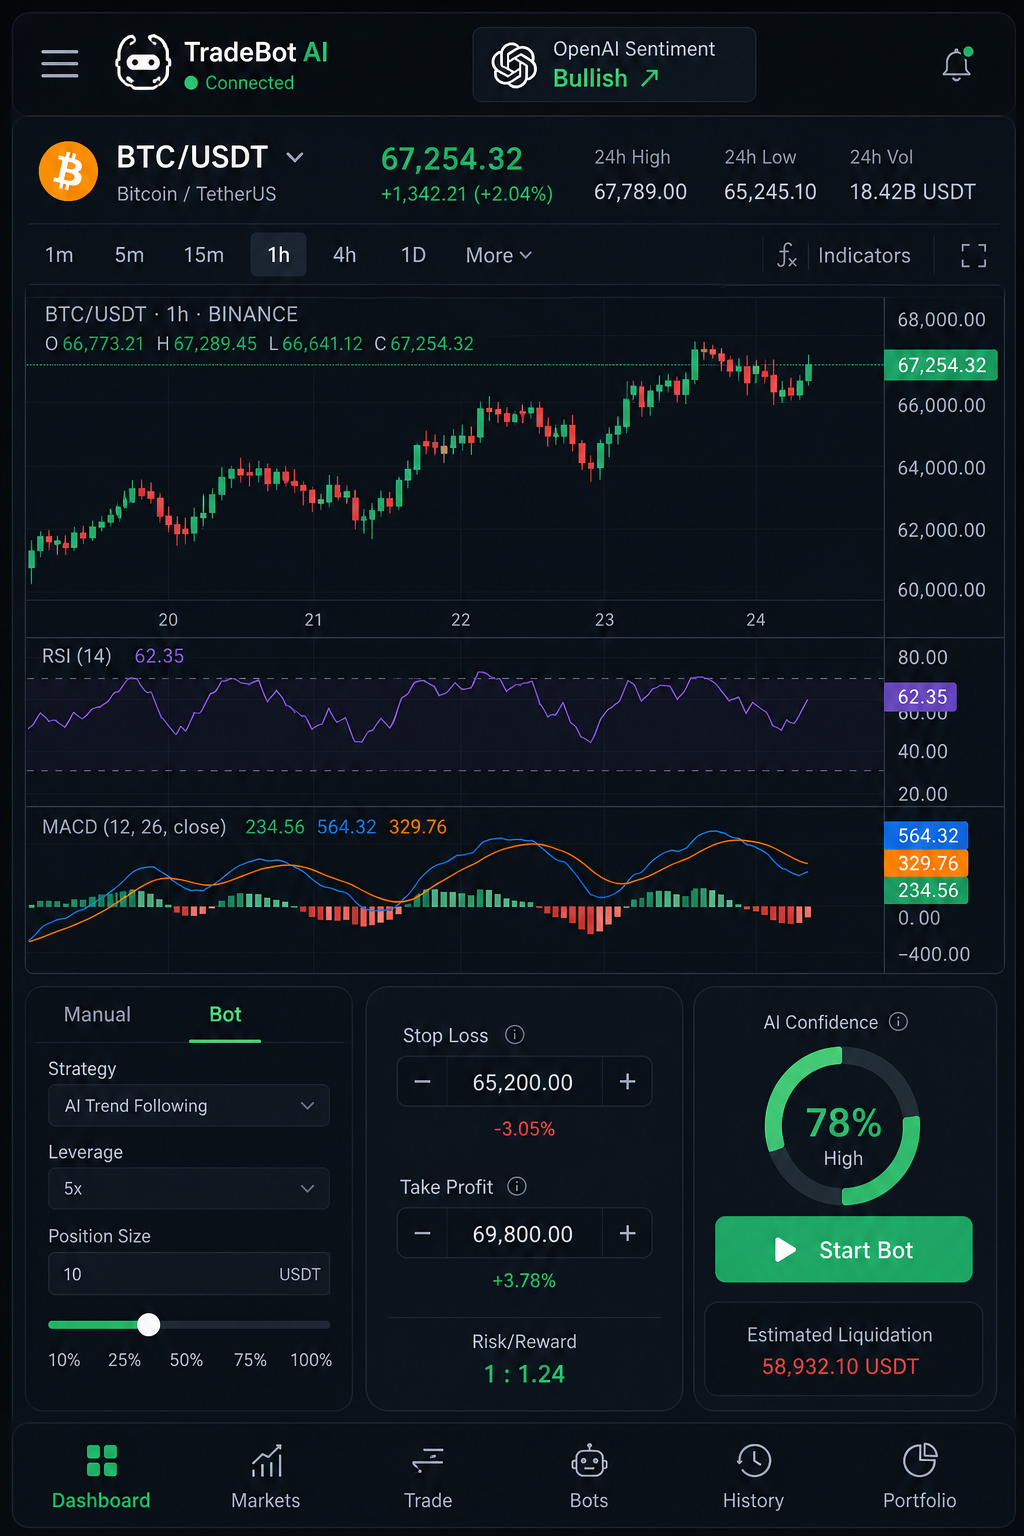Increase Take Profit with plus button

[x=627, y=1233]
